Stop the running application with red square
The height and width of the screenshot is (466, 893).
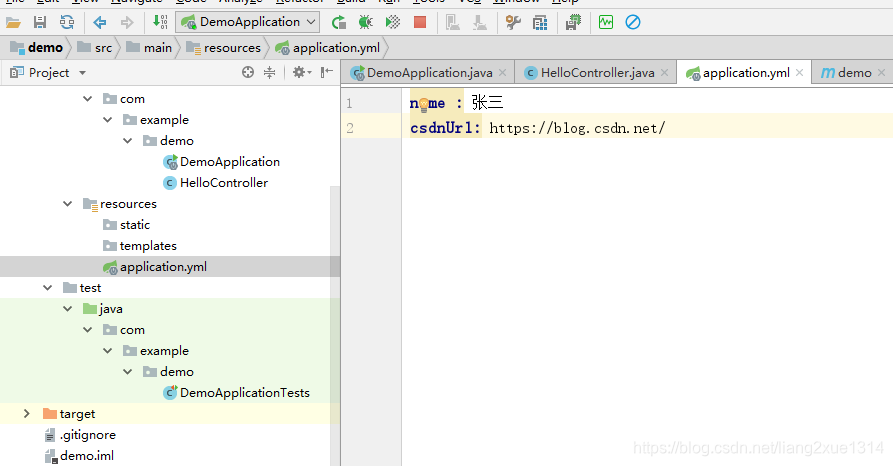tap(420, 23)
